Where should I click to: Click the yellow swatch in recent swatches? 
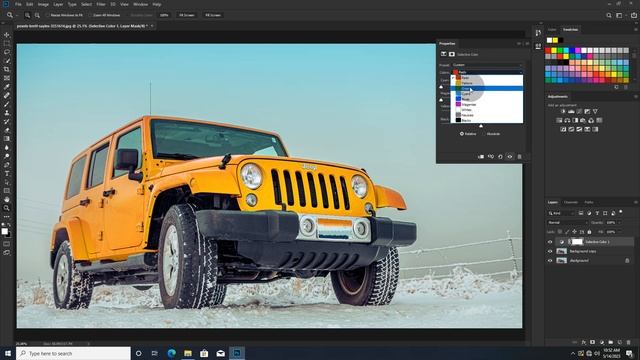click(x=555, y=40)
